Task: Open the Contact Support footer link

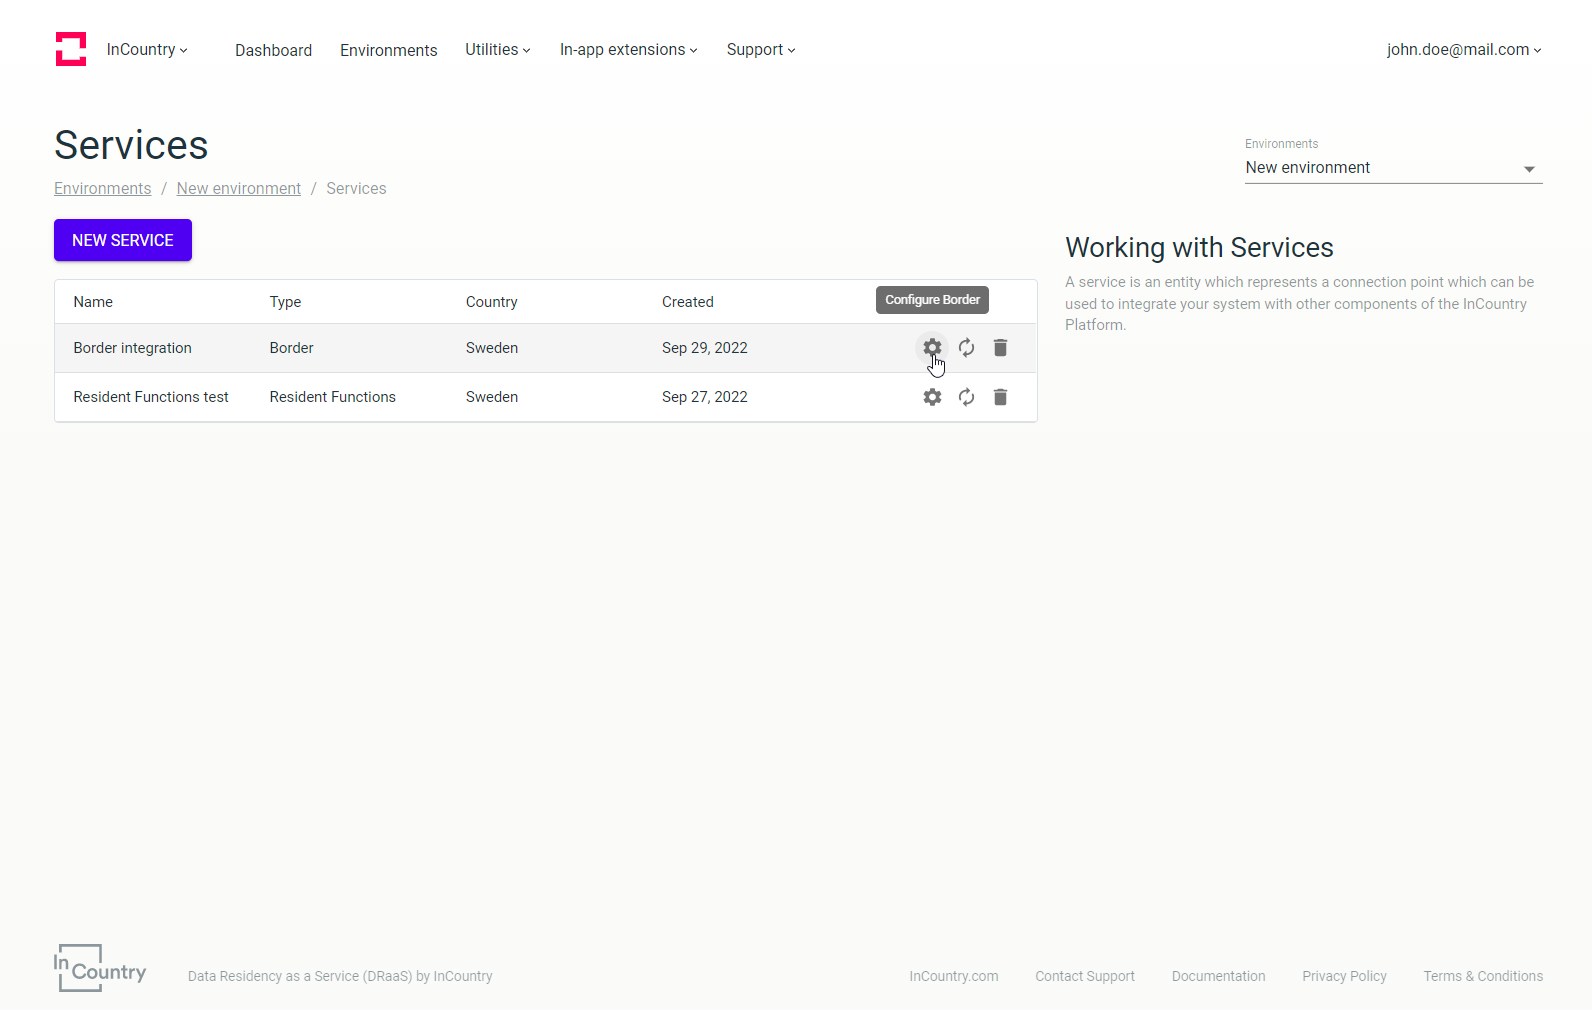Action: click(x=1085, y=976)
